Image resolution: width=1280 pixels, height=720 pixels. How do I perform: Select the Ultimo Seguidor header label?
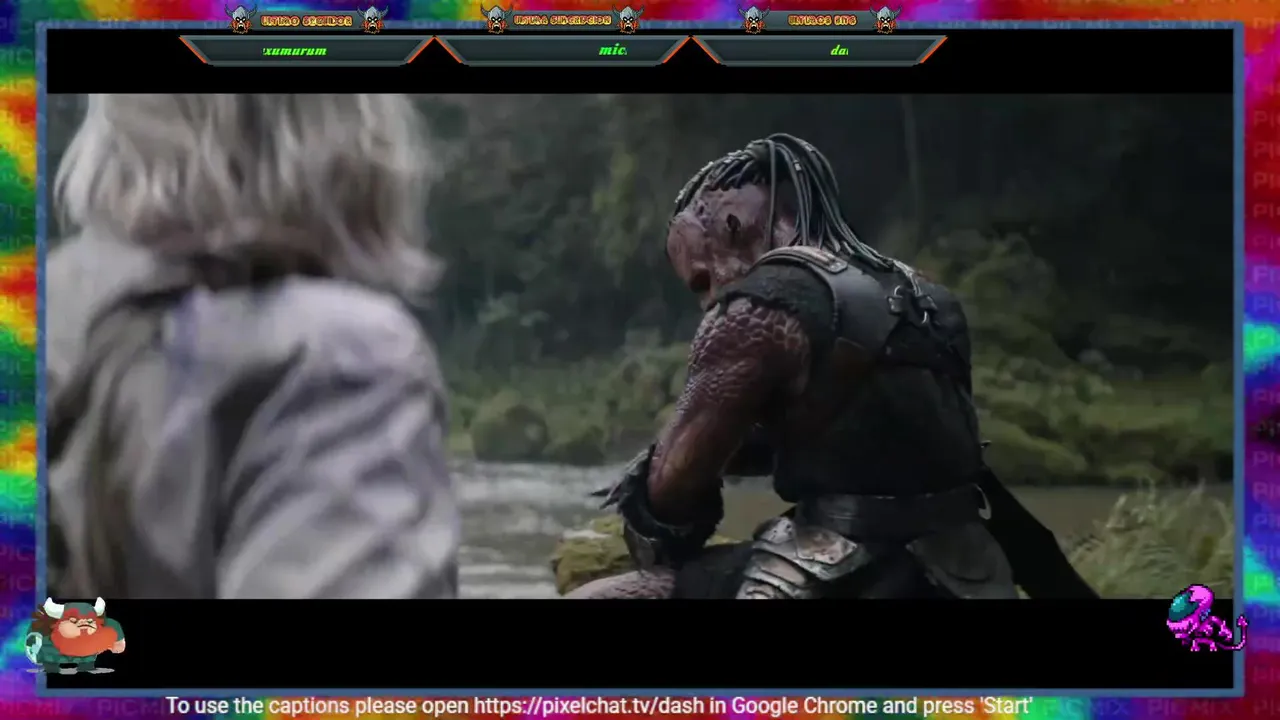[306, 21]
